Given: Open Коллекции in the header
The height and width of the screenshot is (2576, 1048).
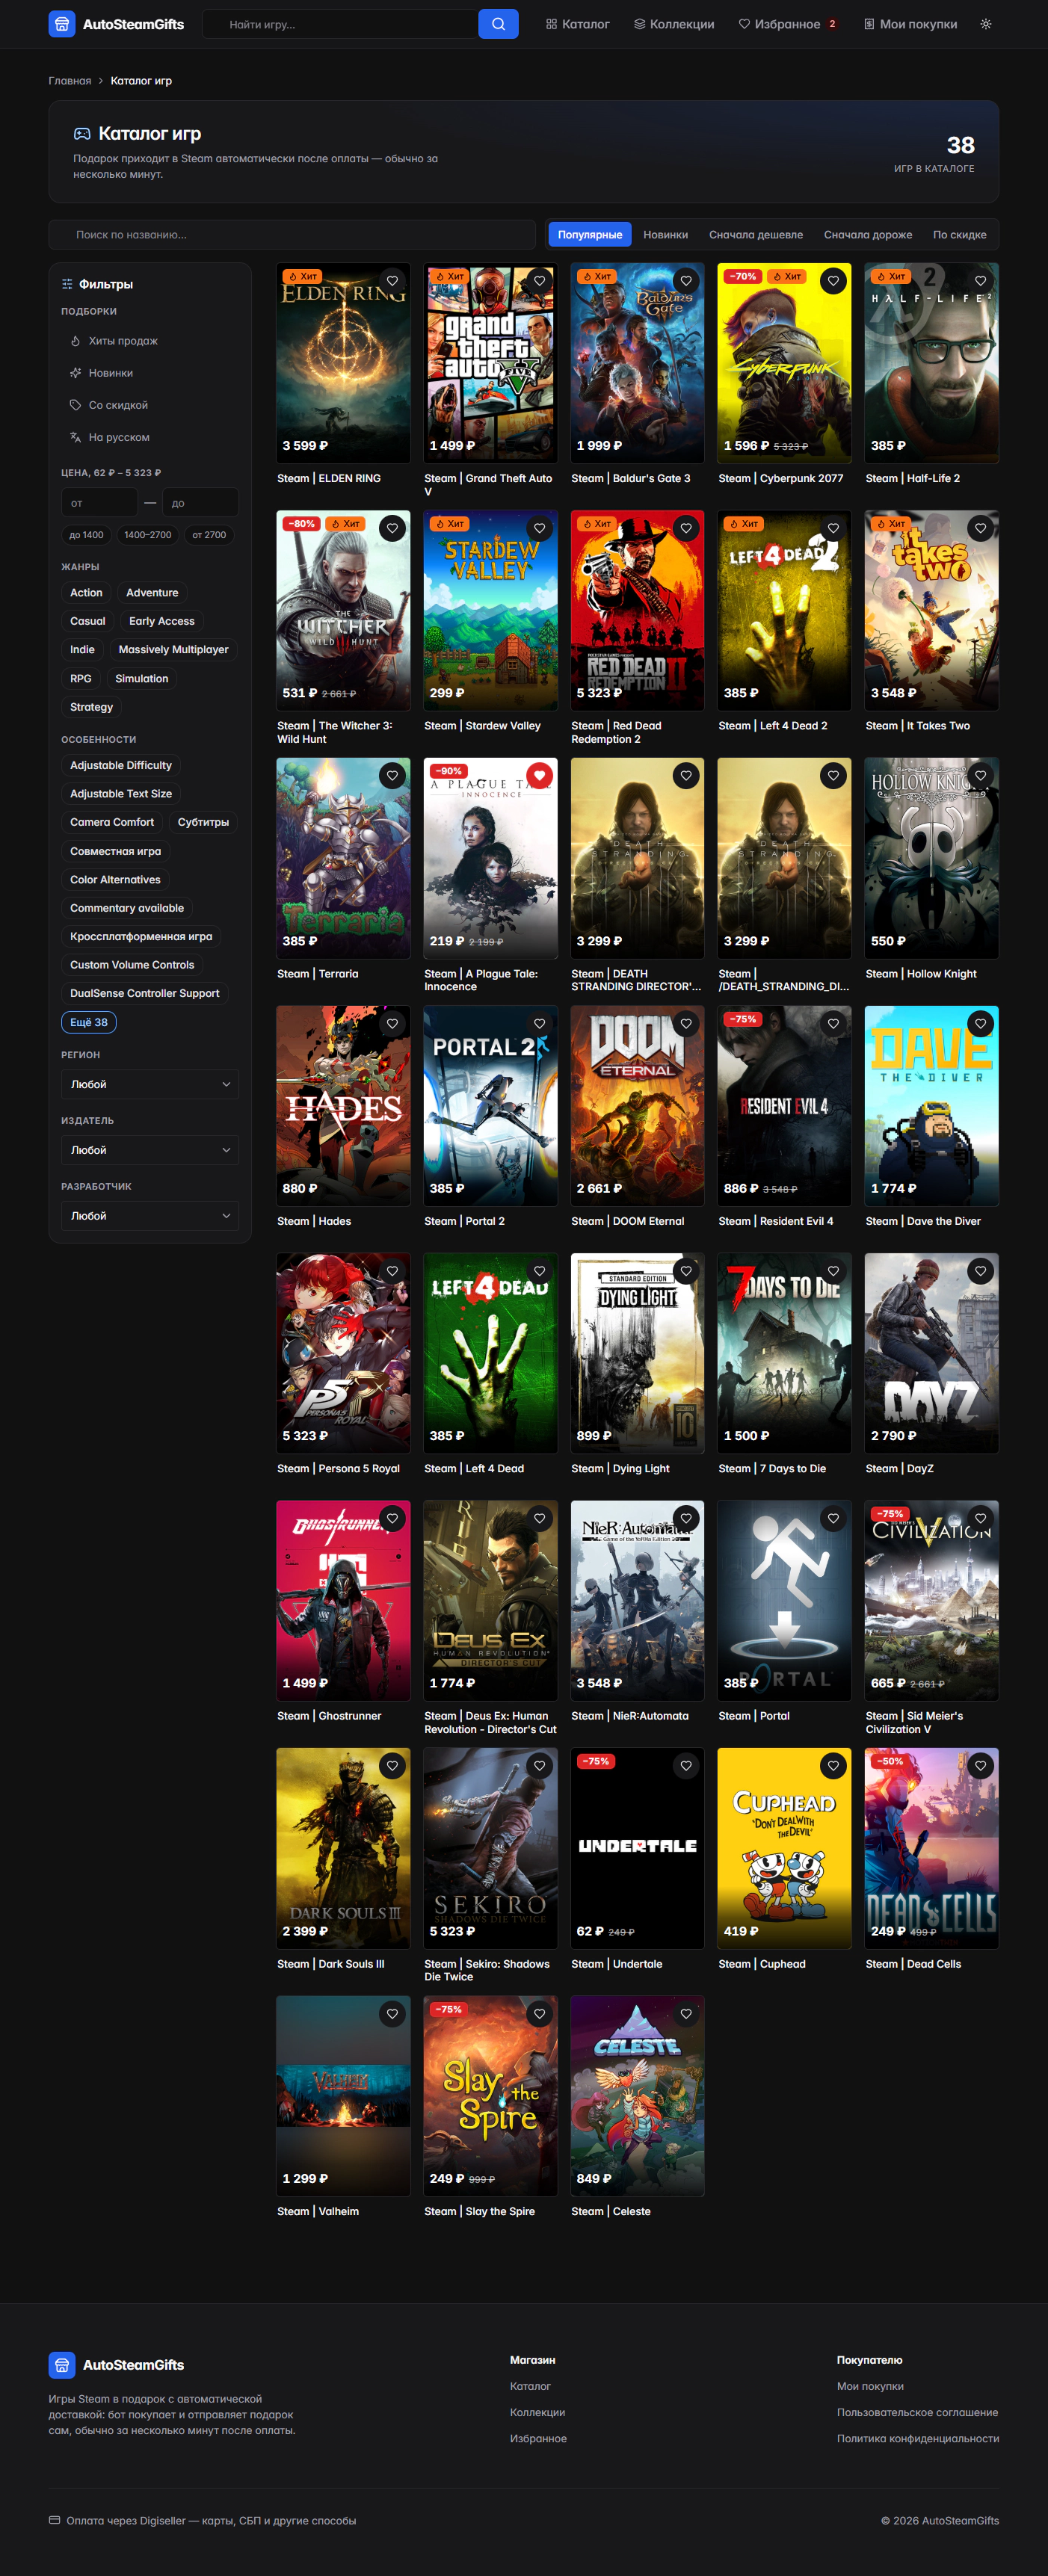Looking at the screenshot, I should point(675,24).
